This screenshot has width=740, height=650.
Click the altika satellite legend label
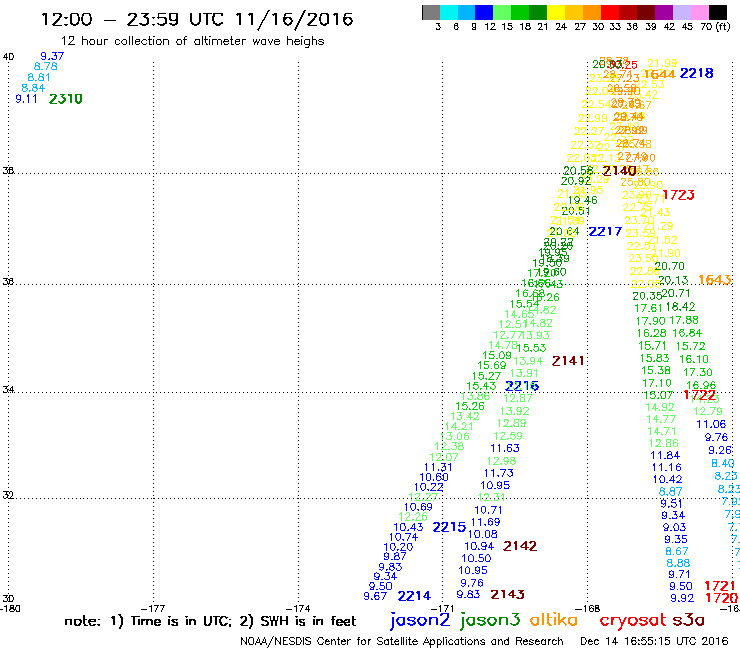pyautogui.click(x=554, y=619)
